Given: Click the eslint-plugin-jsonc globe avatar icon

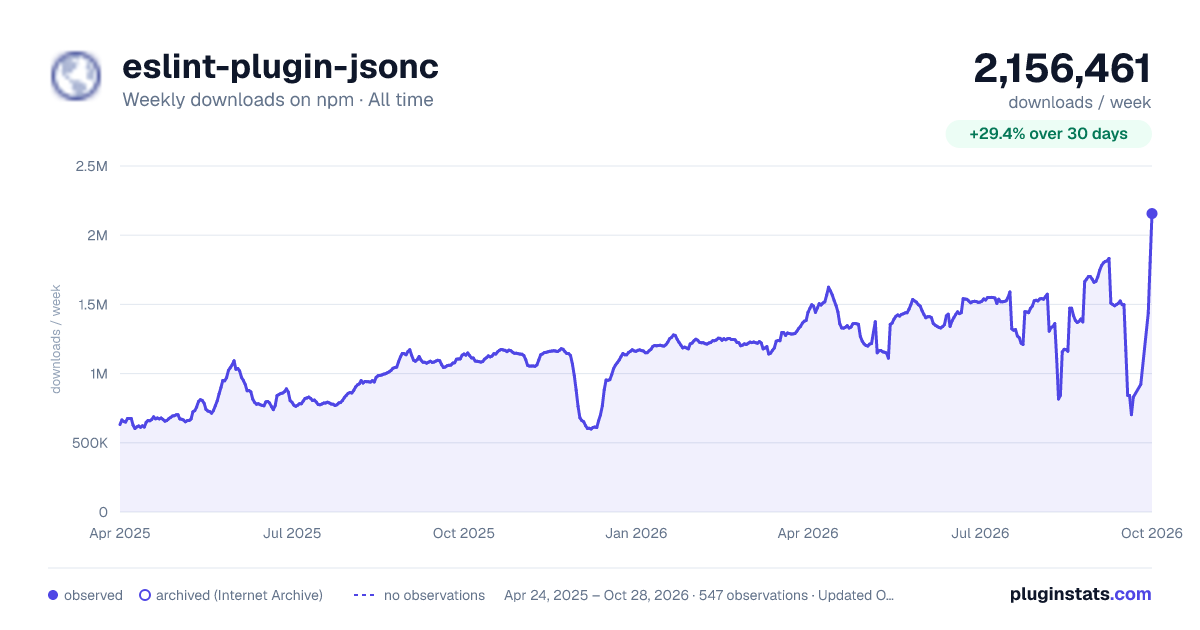Looking at the screenshot, I should [76, 76].
